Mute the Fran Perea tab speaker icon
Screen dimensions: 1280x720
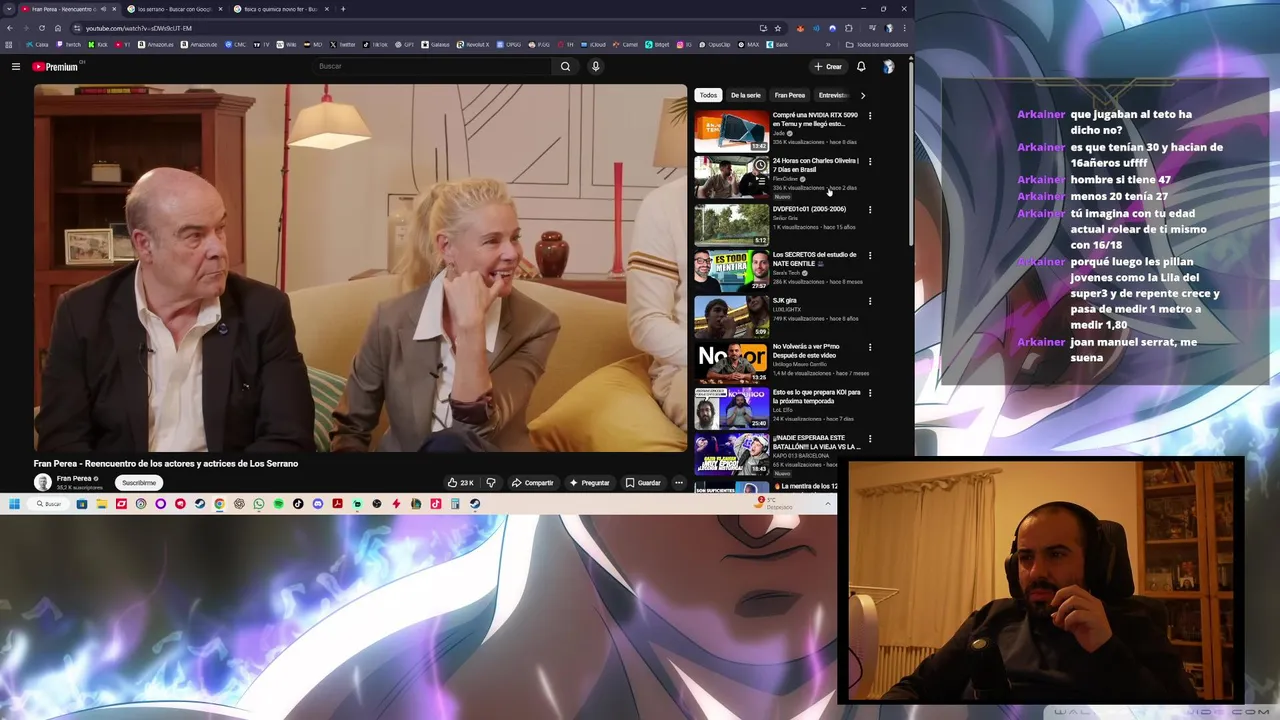click(102, 9)
